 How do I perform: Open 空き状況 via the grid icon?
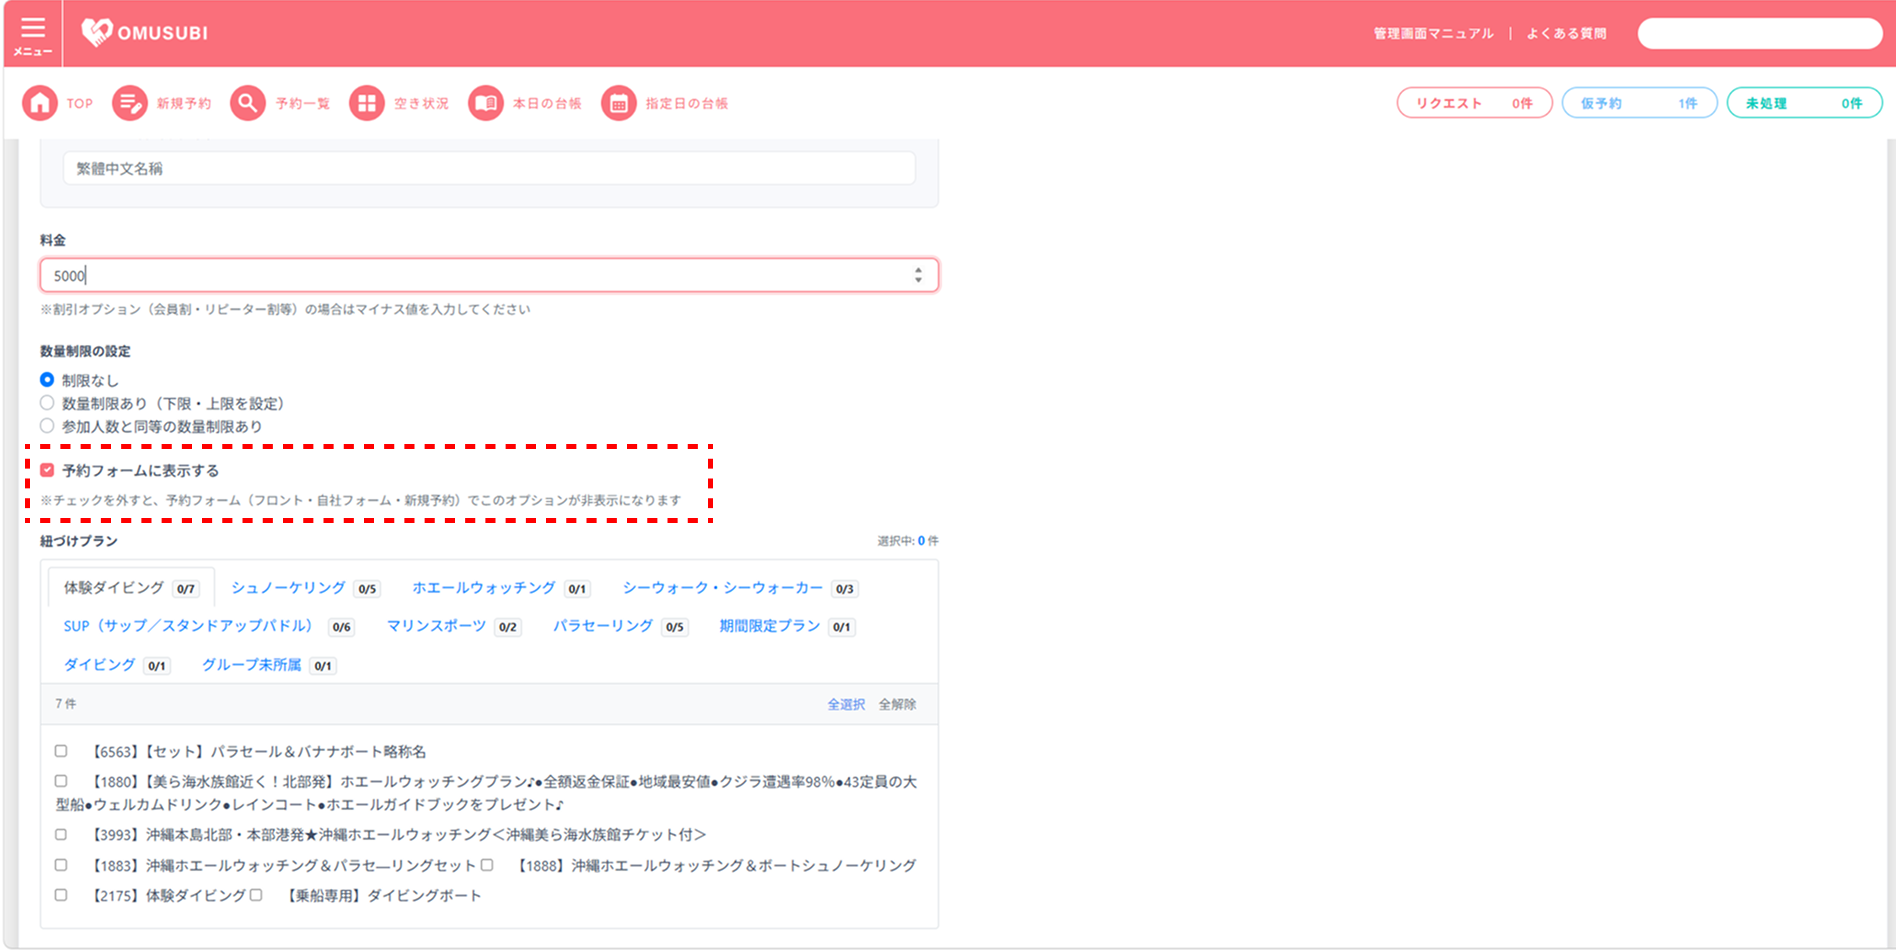coord(367,103)
